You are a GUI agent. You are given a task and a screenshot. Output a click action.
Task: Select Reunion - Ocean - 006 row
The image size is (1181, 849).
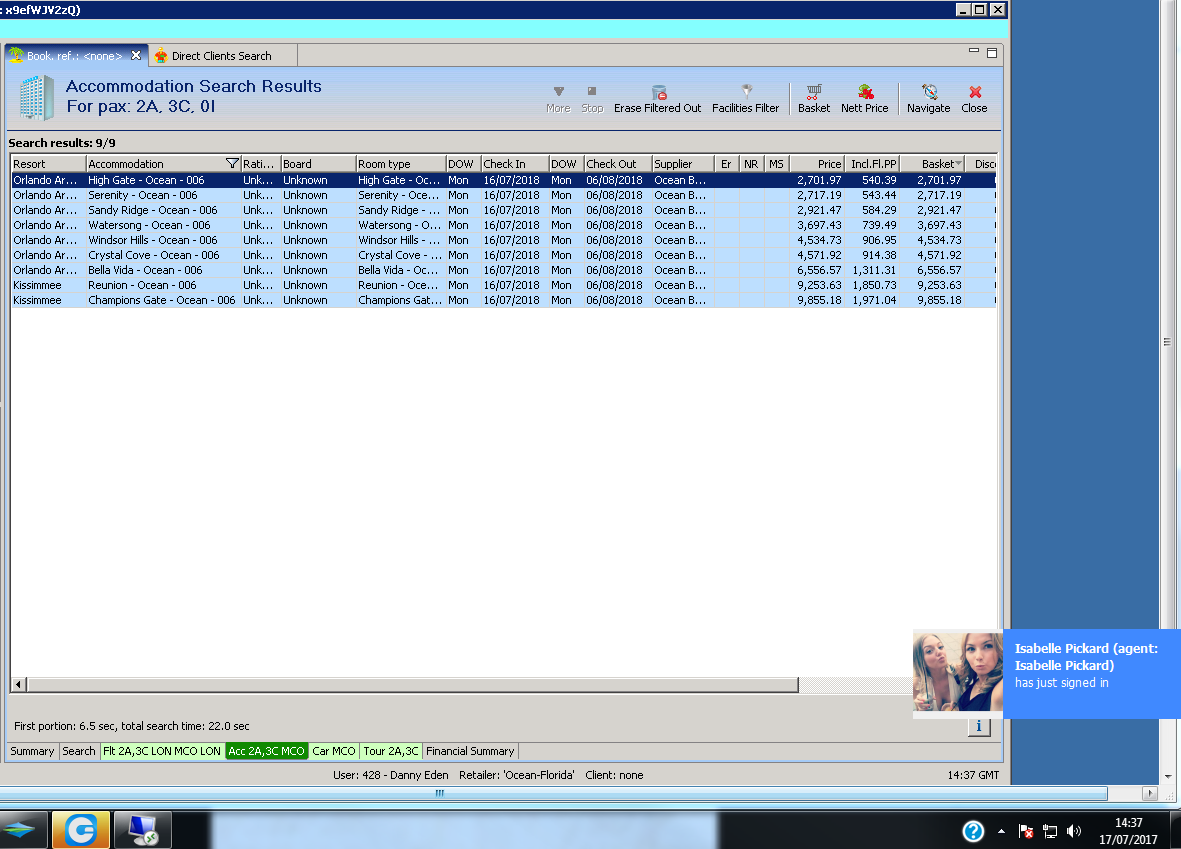point(503,286)
